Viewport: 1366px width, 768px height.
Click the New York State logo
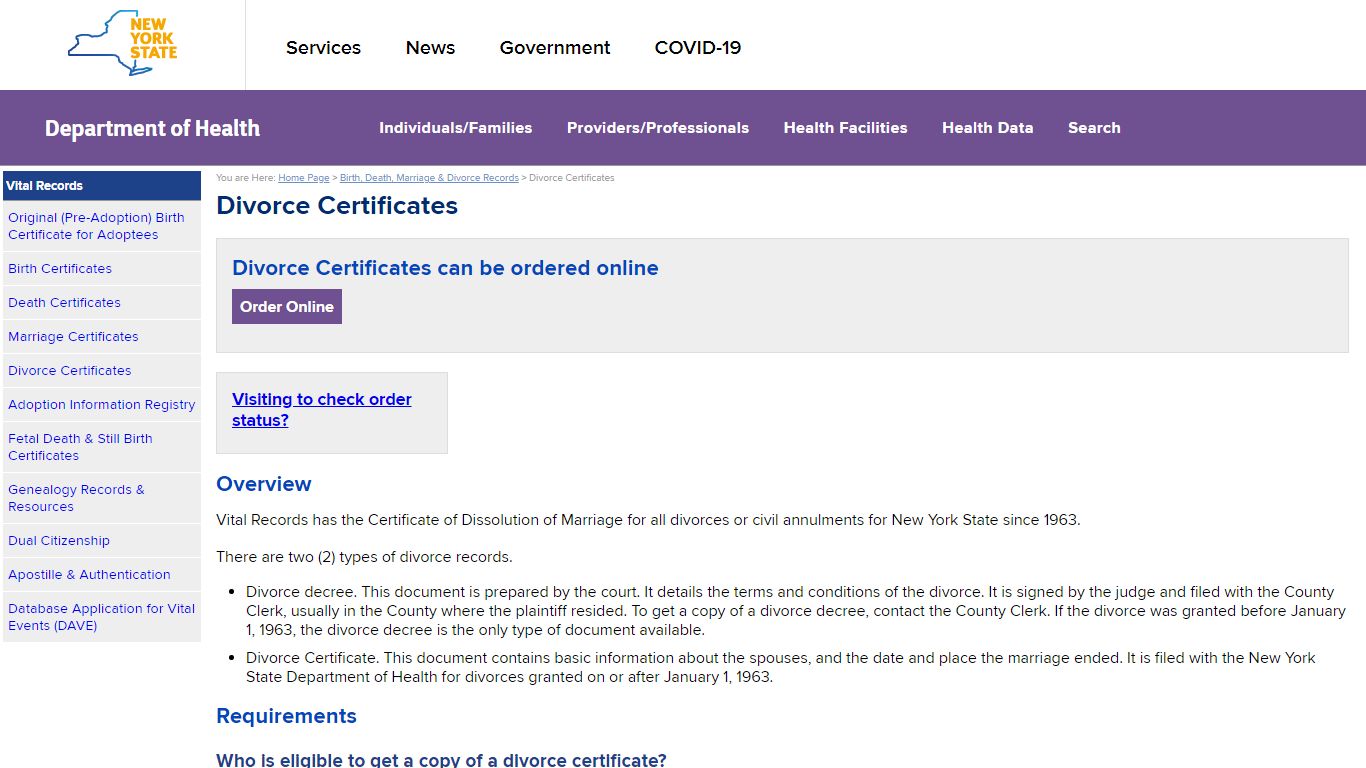pyautogui.click(x=122, y=43)
